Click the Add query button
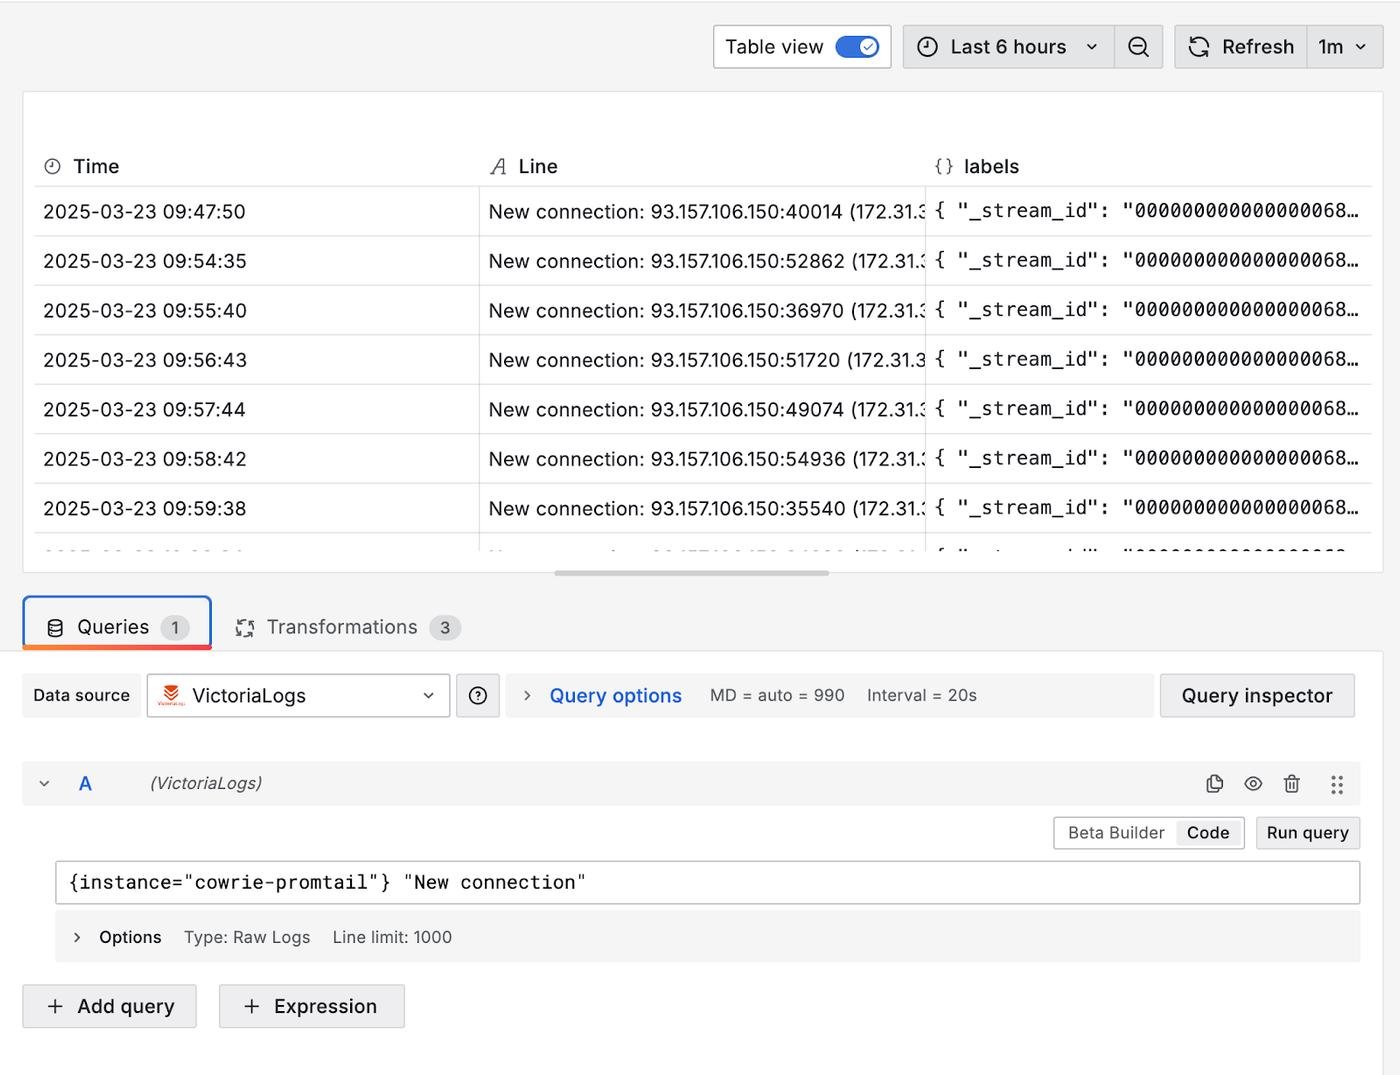 point(110,1006)
